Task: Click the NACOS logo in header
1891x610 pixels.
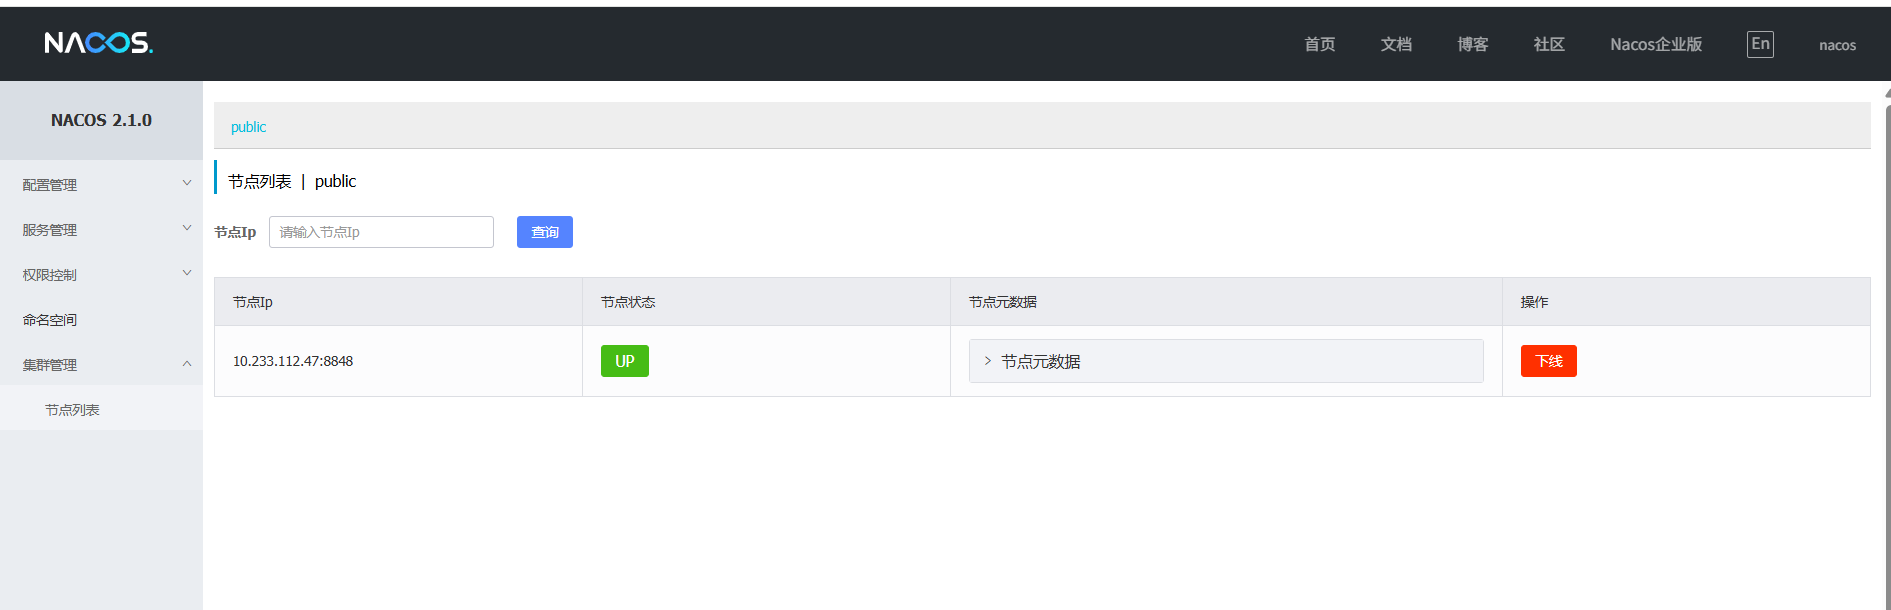Action: (98, 43)
